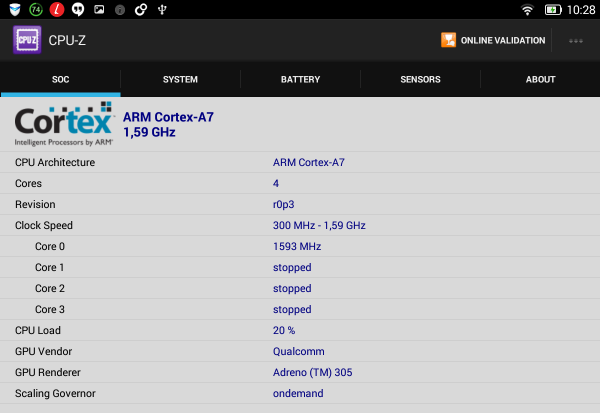Viewport: 600px width, 413px height.
Task: Select the Core 3 label
Action: pos(50,309)
